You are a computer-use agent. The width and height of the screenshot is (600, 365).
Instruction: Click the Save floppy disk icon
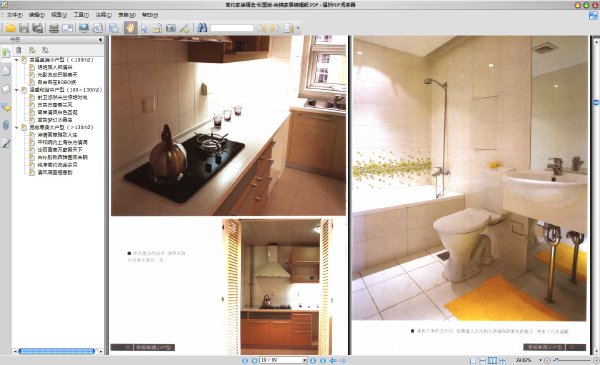(24, 28)
